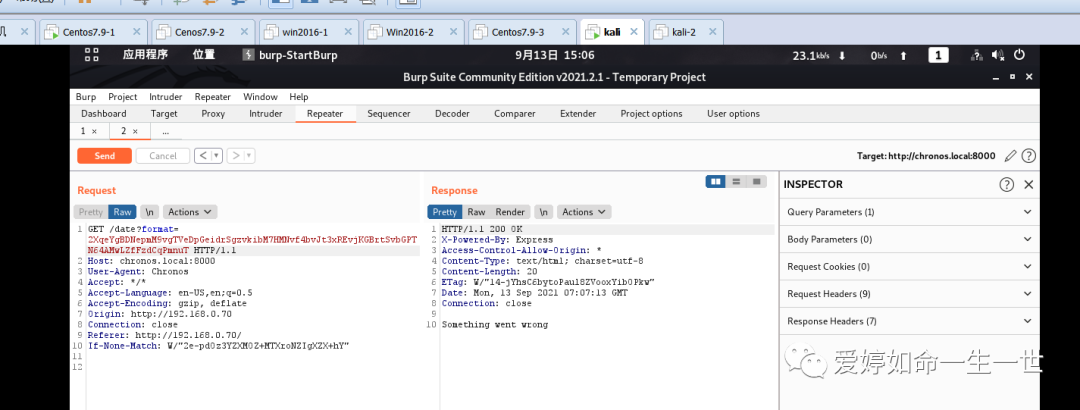Open the Intruder menu

[x=165, y=96]
